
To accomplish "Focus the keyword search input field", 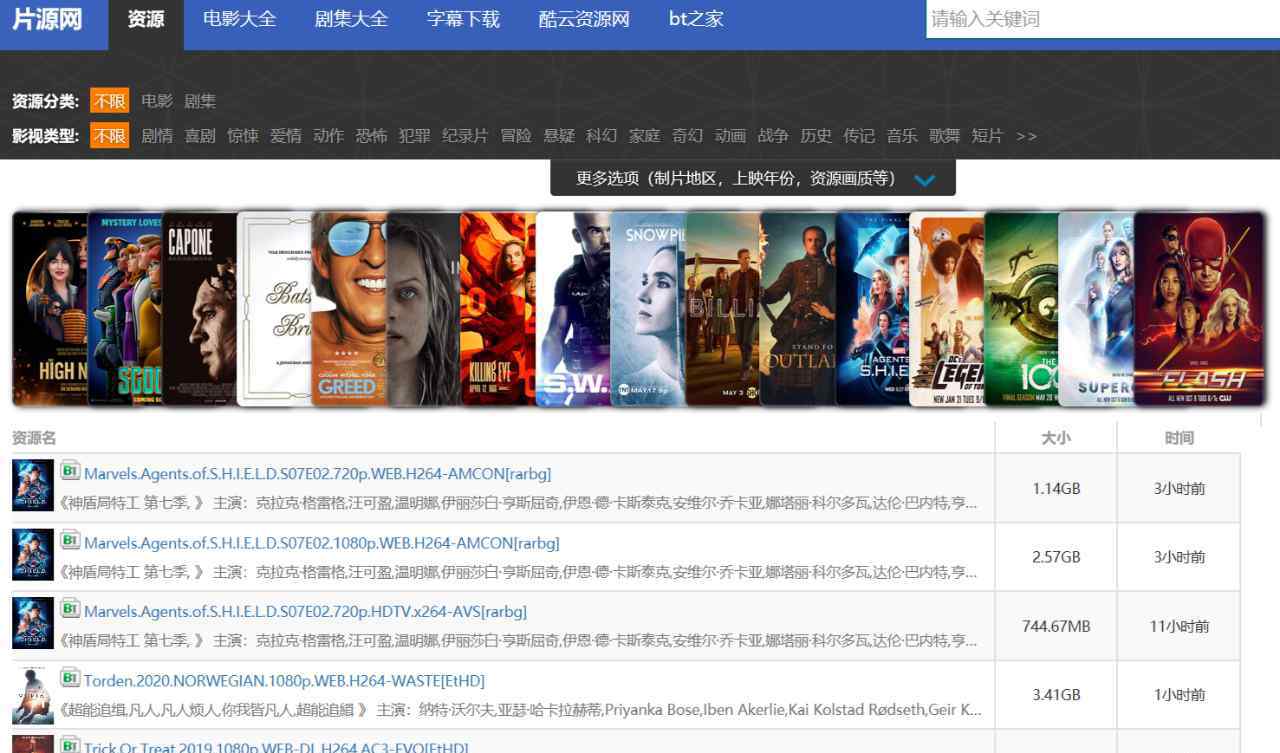I will click(x=1103, y=19).
